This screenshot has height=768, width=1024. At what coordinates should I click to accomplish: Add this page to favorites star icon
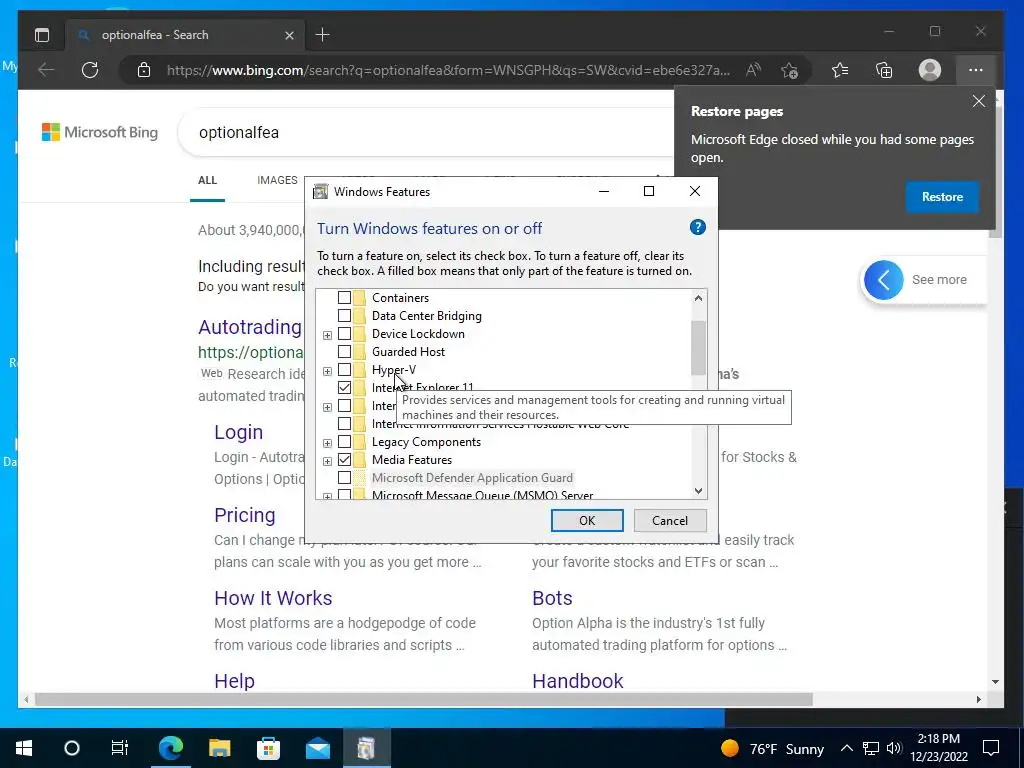coord(790,70)
